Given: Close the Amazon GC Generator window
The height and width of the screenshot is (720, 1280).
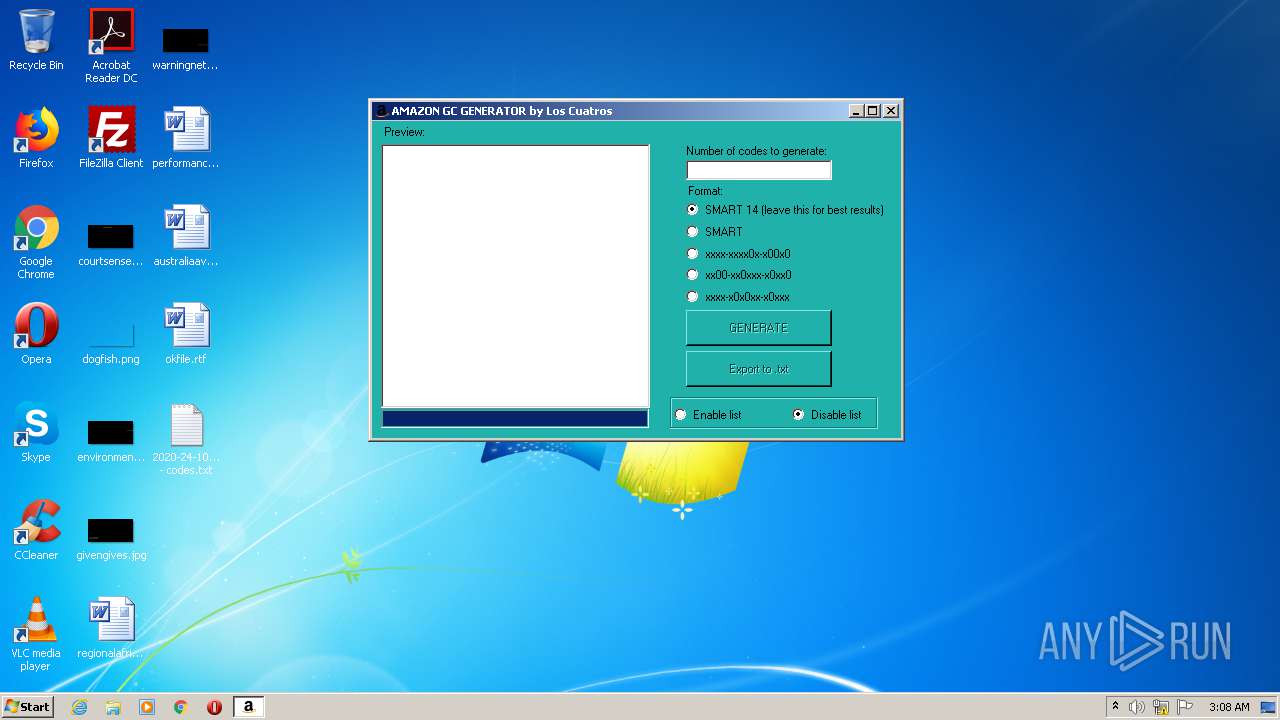Looking at the screenshot, I should coord(891,111).
